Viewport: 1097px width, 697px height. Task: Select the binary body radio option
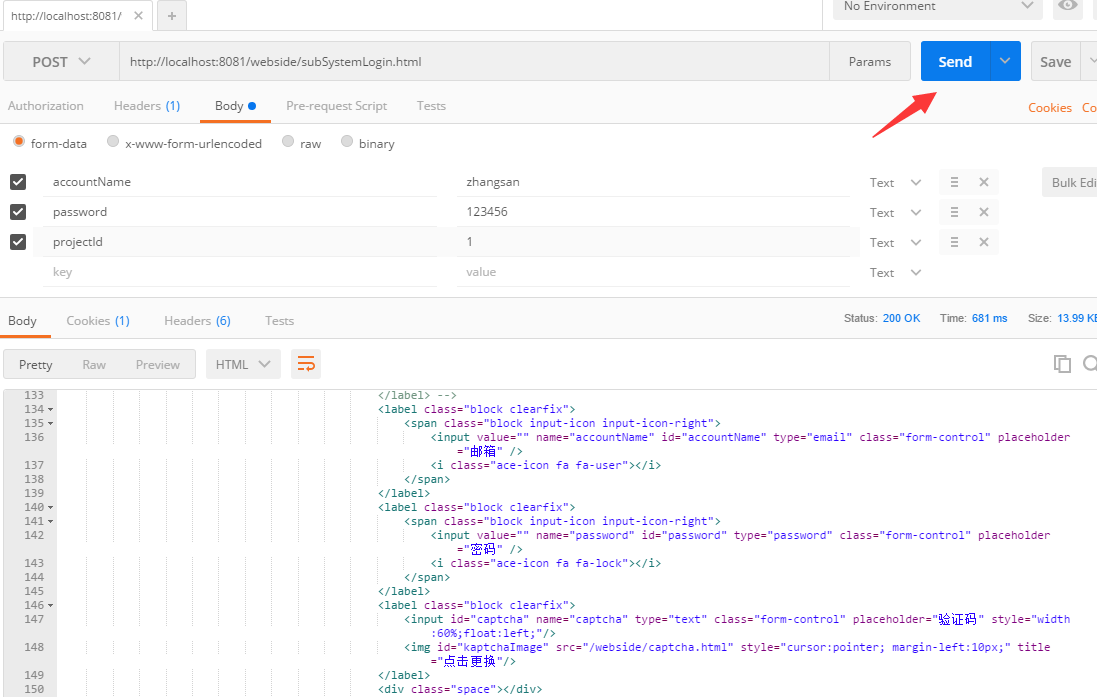(346, 142)
